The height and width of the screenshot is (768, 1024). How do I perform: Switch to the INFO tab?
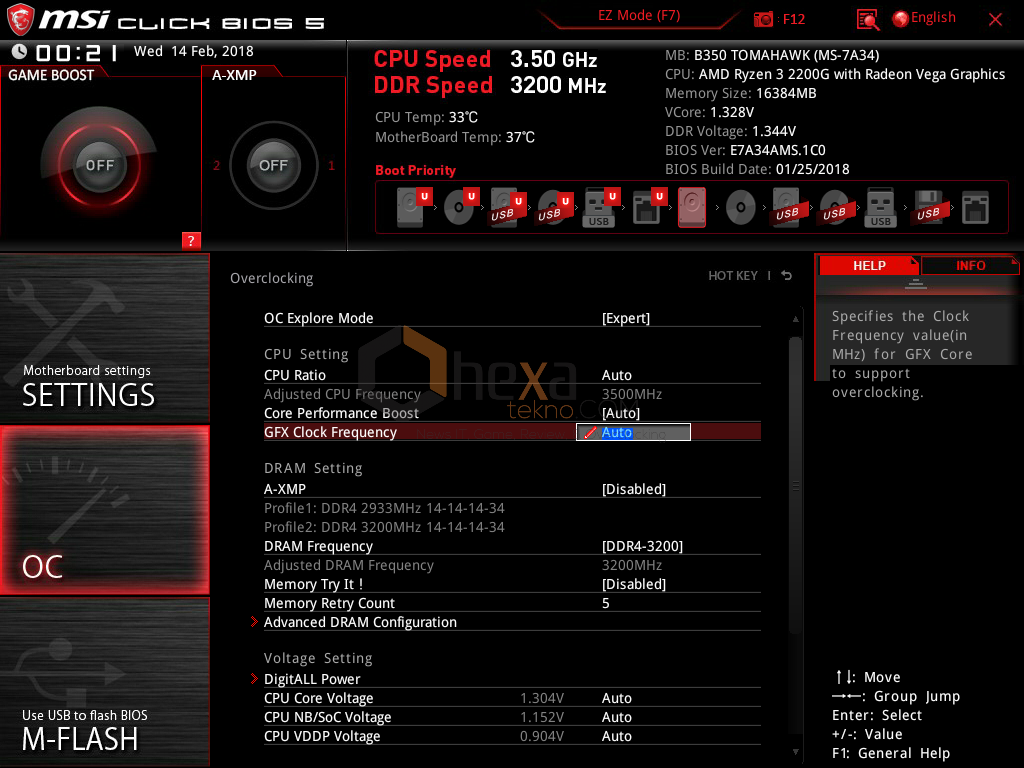tap(970, 265)
